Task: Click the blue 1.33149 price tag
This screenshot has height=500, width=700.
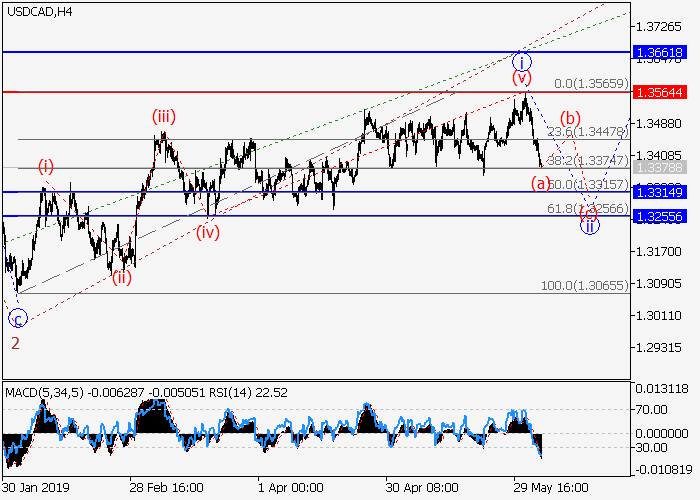Action: point(663,191)
